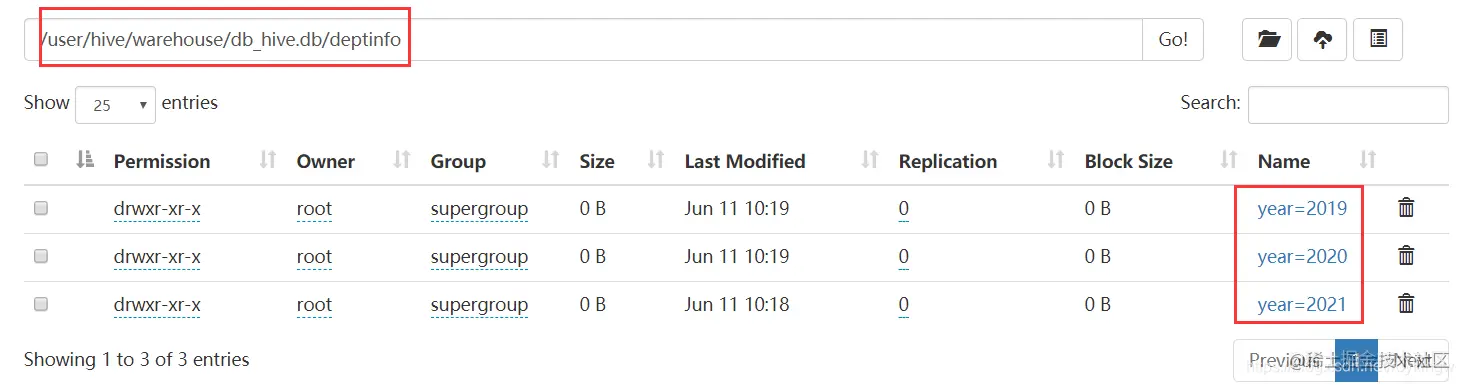Click the Go! button
The height and width of the screenshot is (385, 1464).
1173,40
